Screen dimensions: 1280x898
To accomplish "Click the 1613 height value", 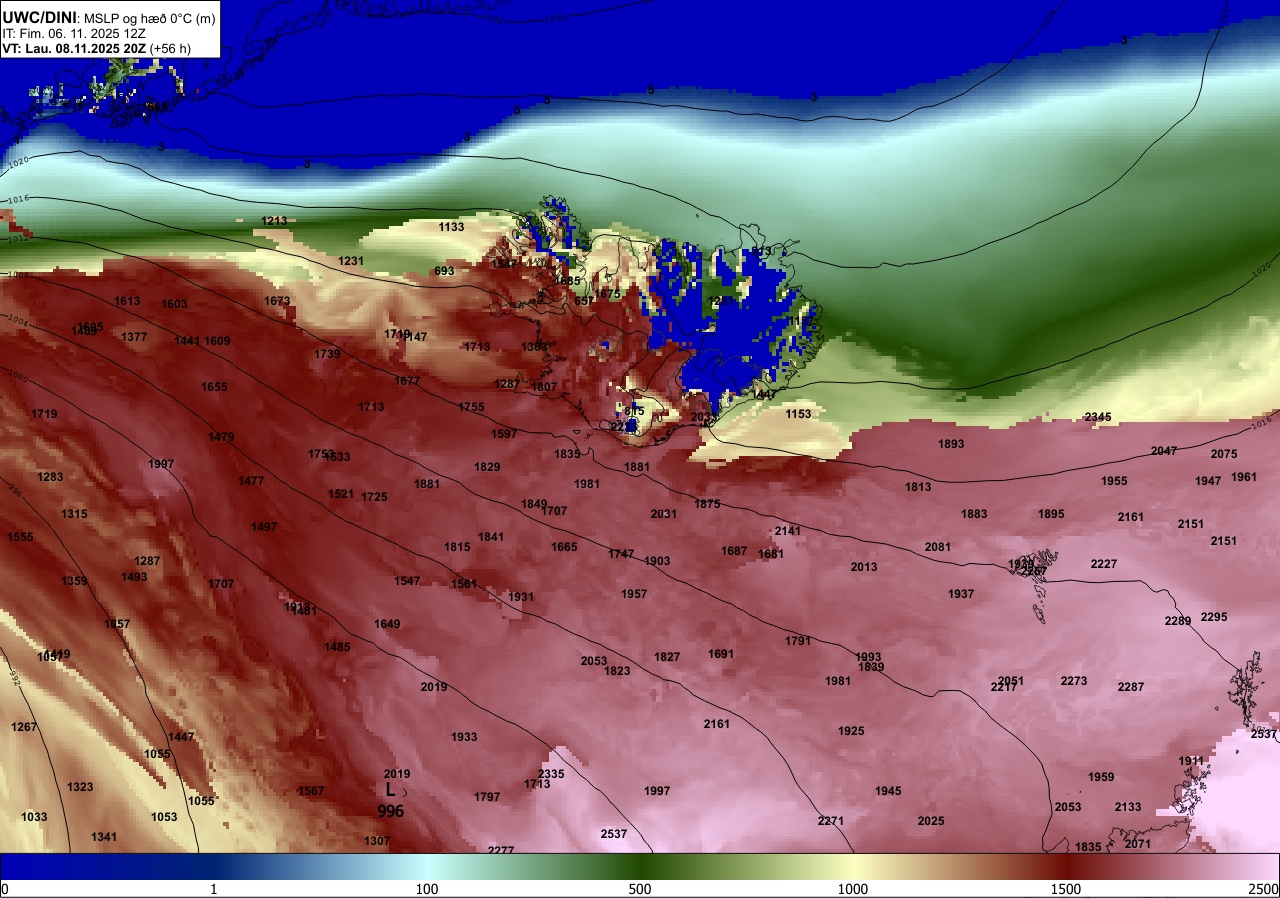I will click(x=127, y=301).
